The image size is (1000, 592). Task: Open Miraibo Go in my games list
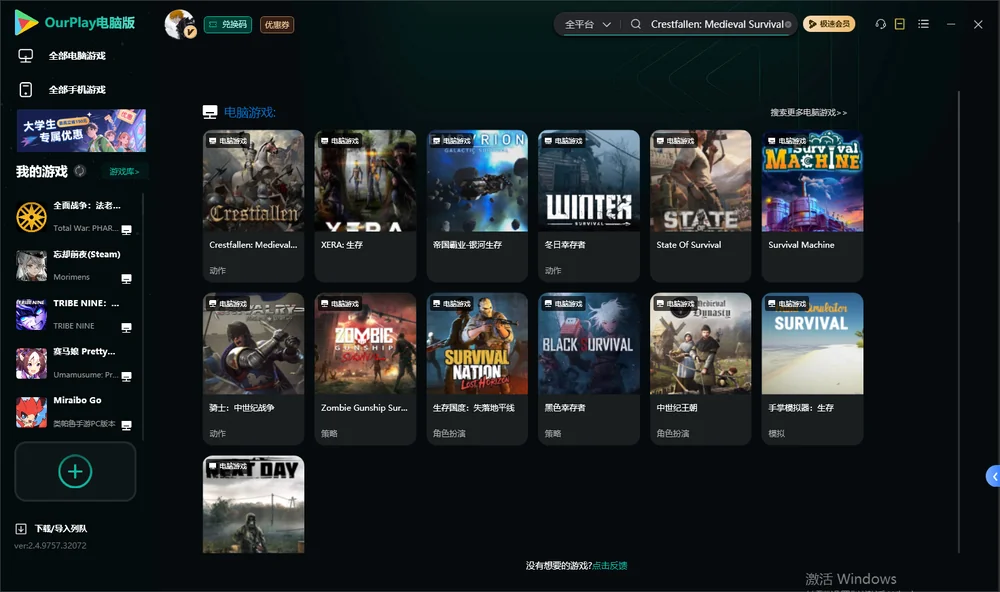75,412
